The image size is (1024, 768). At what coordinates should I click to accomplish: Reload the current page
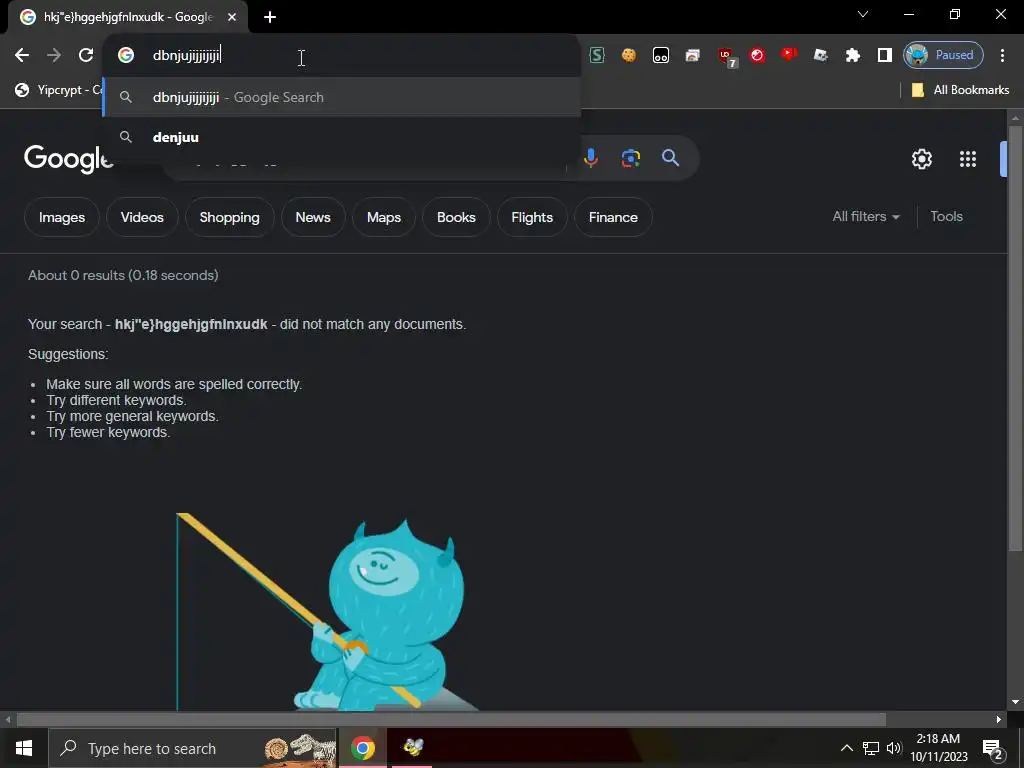click(x=86, y=55)
